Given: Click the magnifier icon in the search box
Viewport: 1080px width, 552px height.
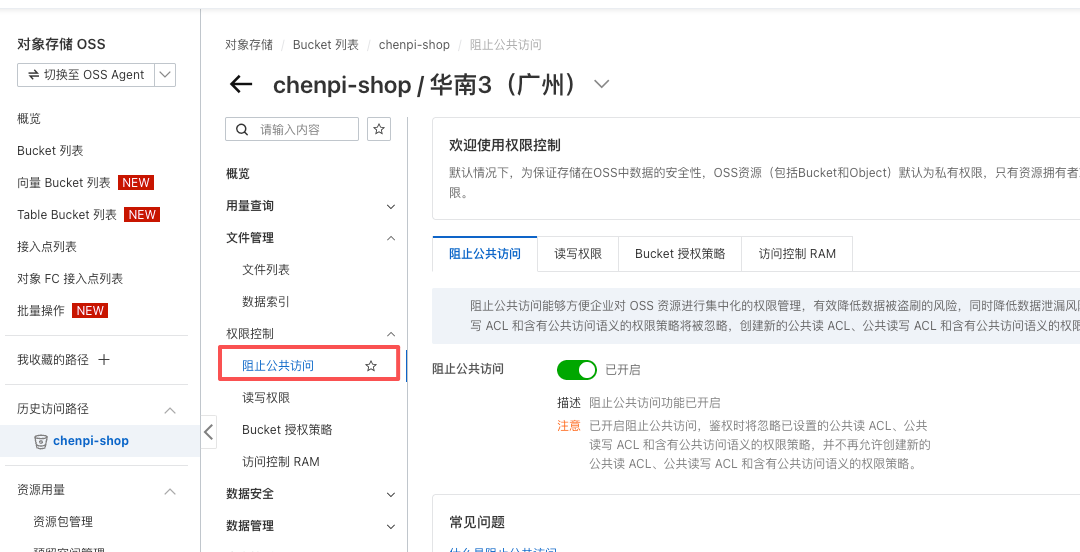Looking at the screenshot, I should [x=242, y=129].
